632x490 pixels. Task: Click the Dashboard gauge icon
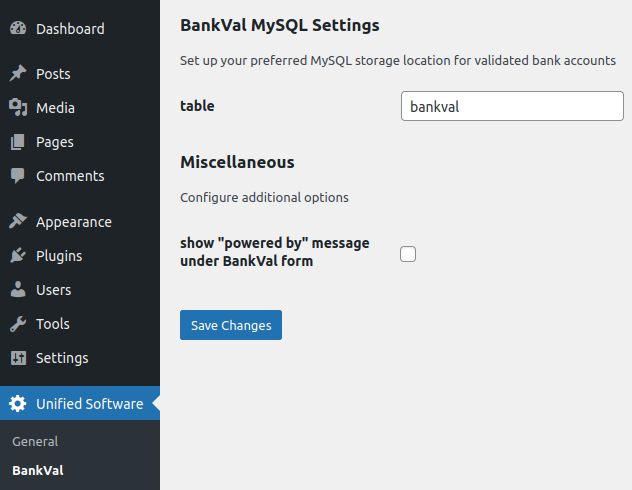pos(18,28)
